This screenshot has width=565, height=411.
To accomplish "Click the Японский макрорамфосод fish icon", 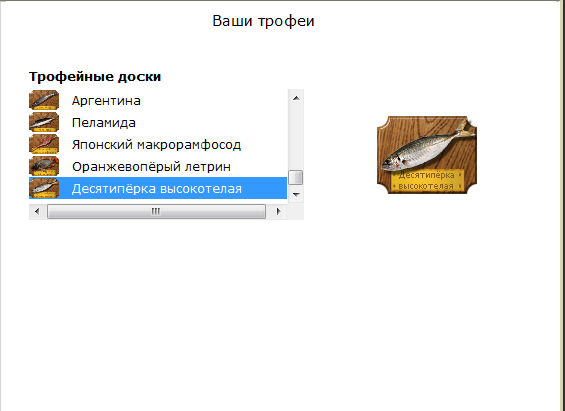I will point(44,144).
